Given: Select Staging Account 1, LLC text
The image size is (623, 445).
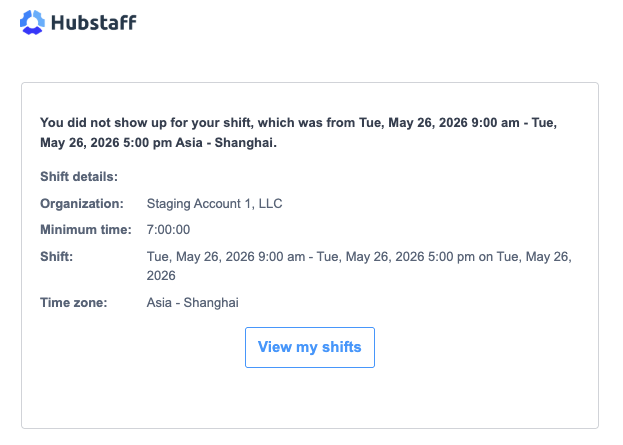Looking at the screenshot, I should [215, 203].
